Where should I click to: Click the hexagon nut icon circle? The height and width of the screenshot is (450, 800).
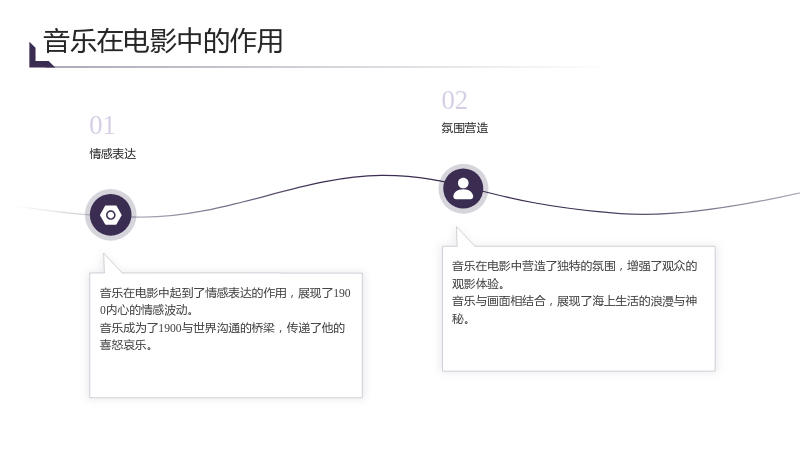coord(111,215)
